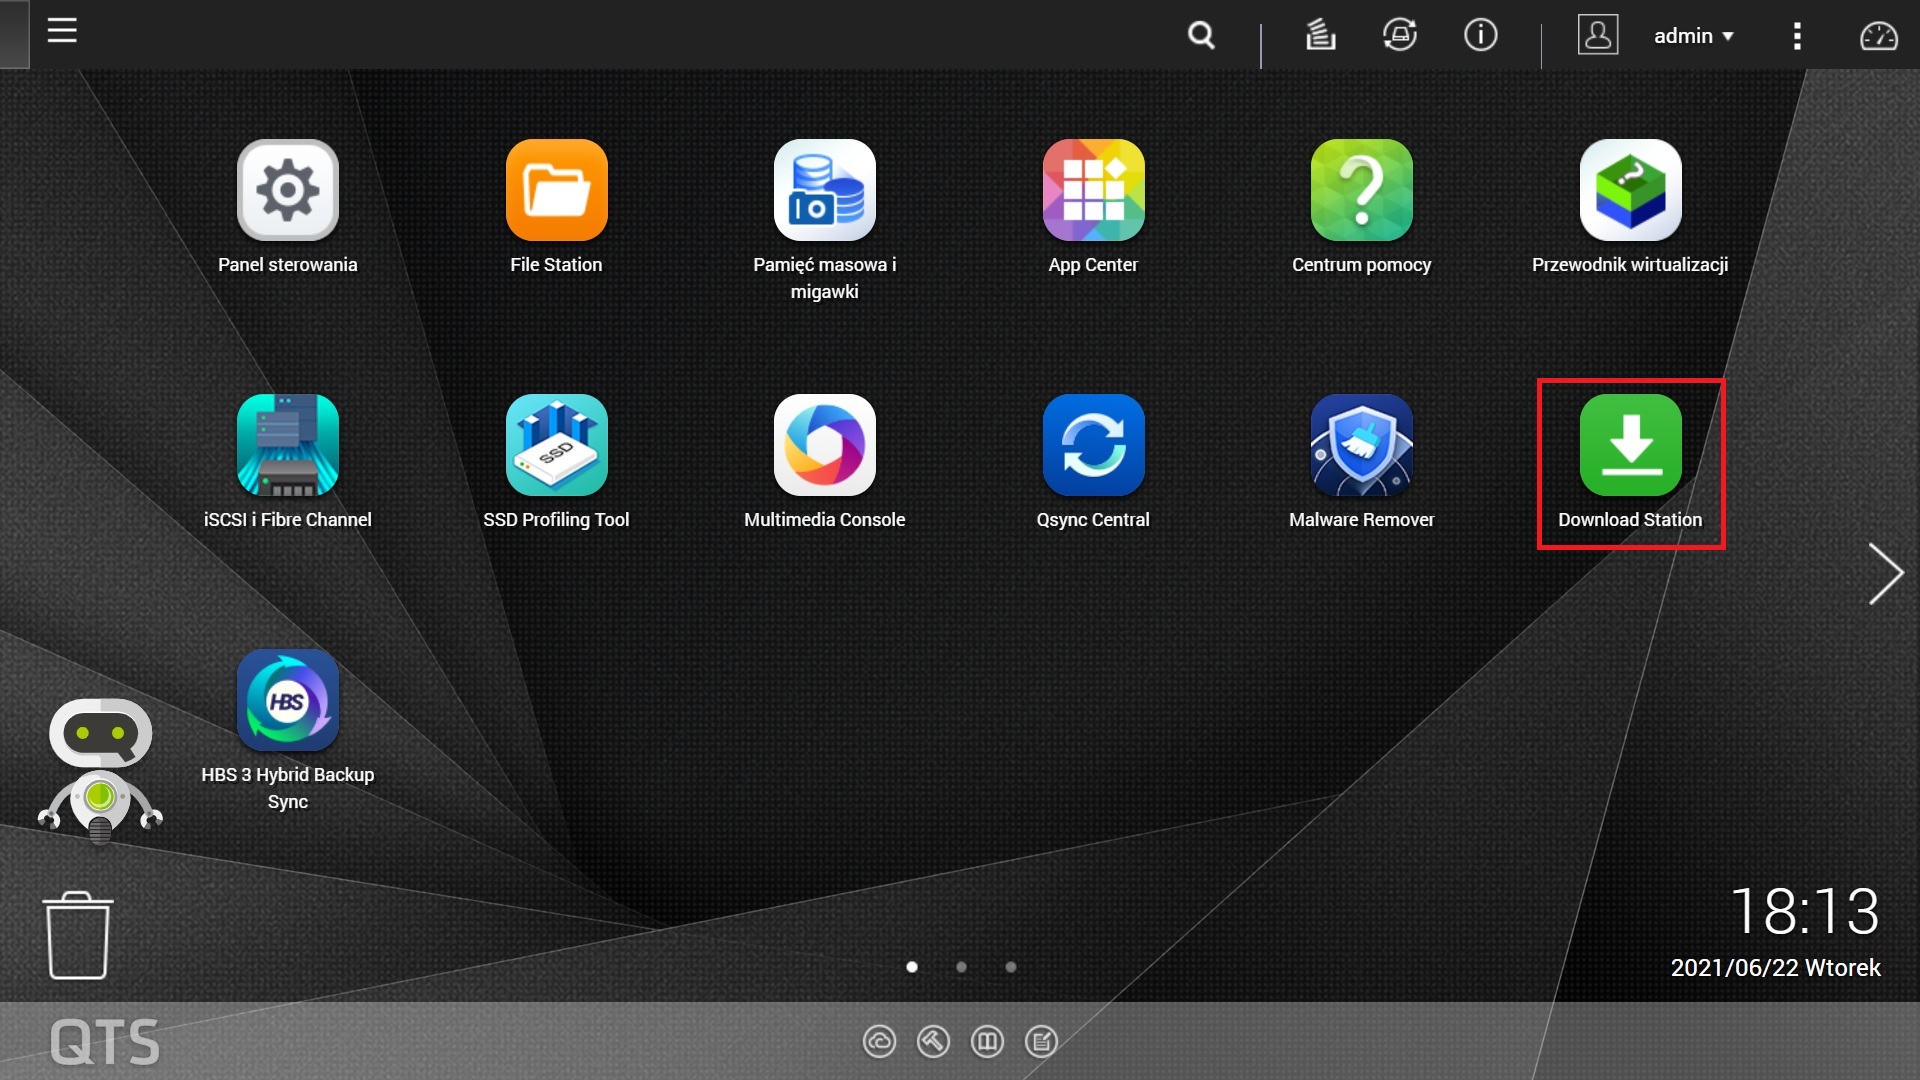The height and width of the screenshot is (1080, 1920).
Task: Open the search magnifier in top bar
Action: (x=1201, y=36)
